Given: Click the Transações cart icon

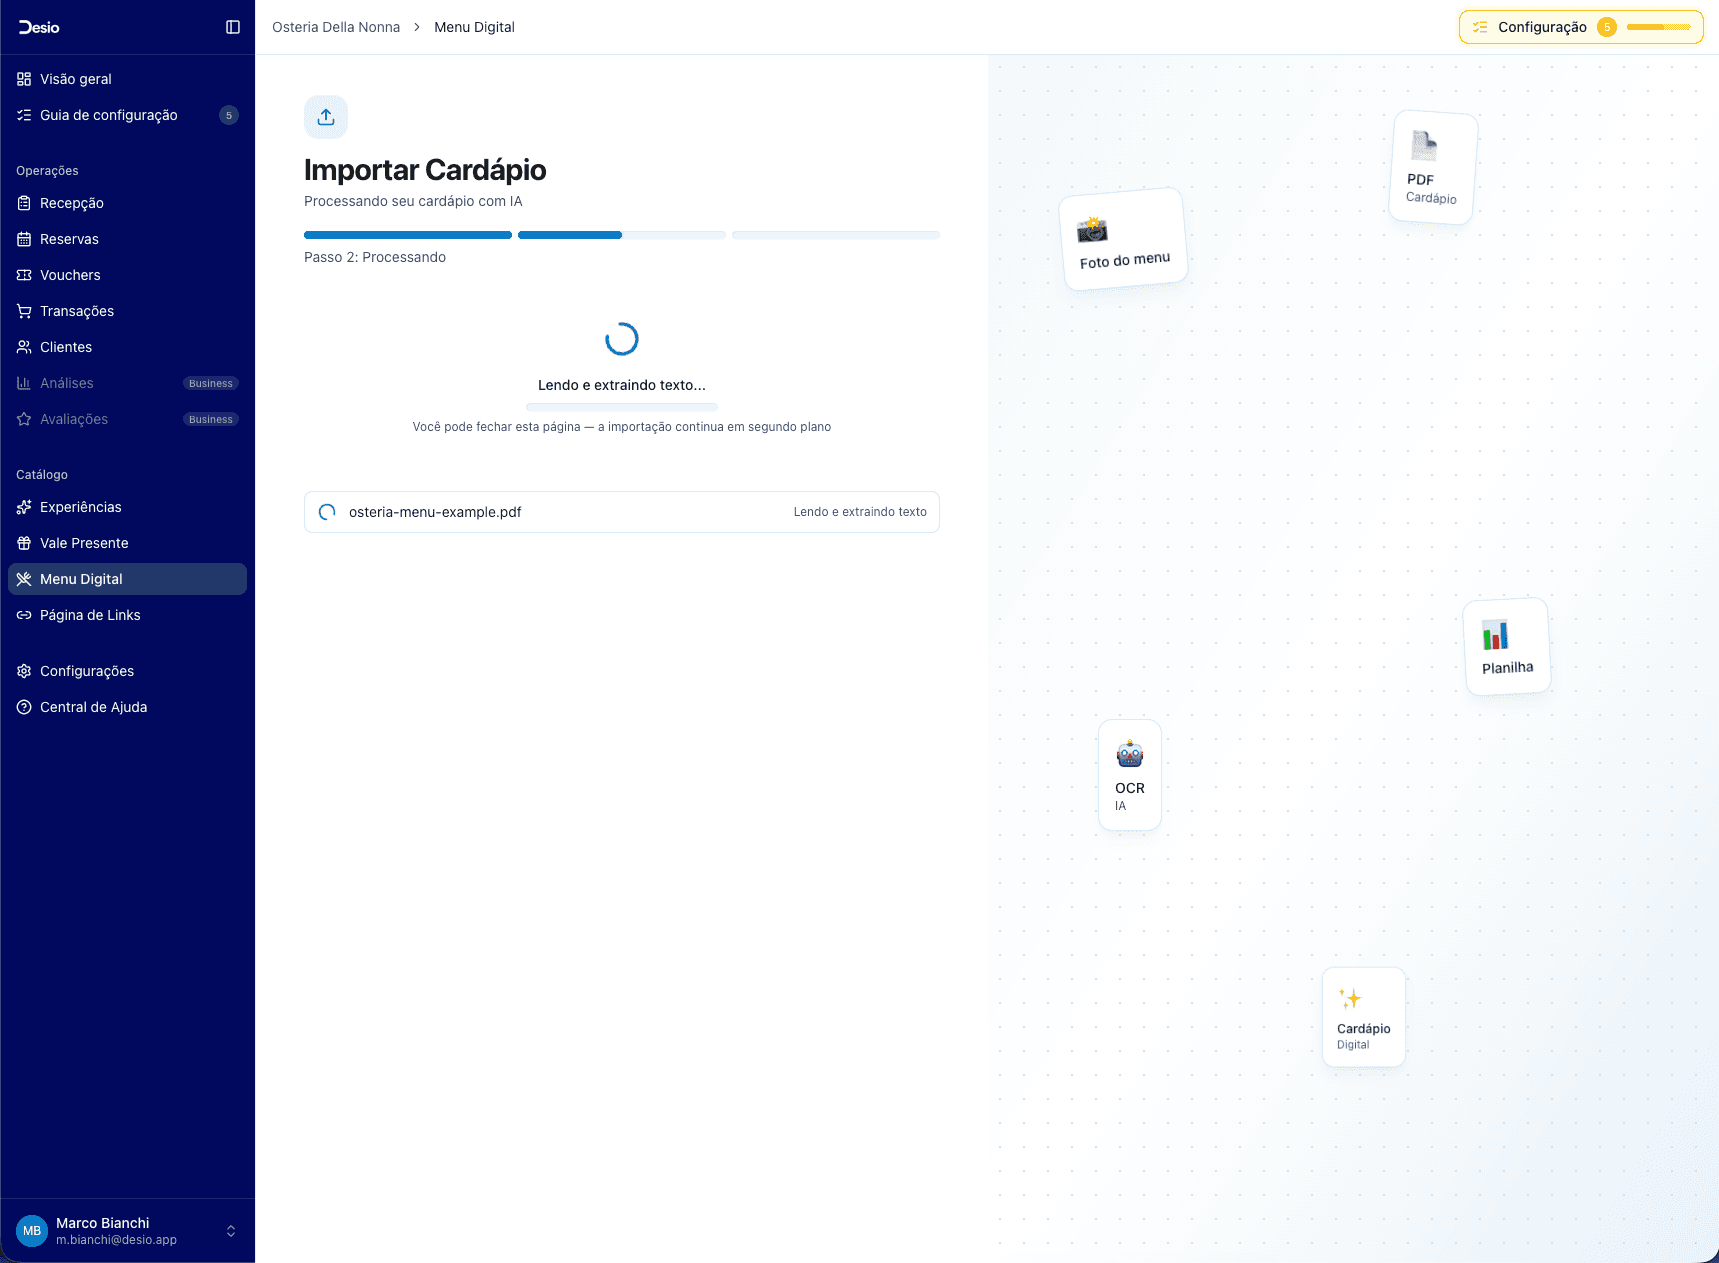Looking at the screenshot, I should [x=24, y=311].
